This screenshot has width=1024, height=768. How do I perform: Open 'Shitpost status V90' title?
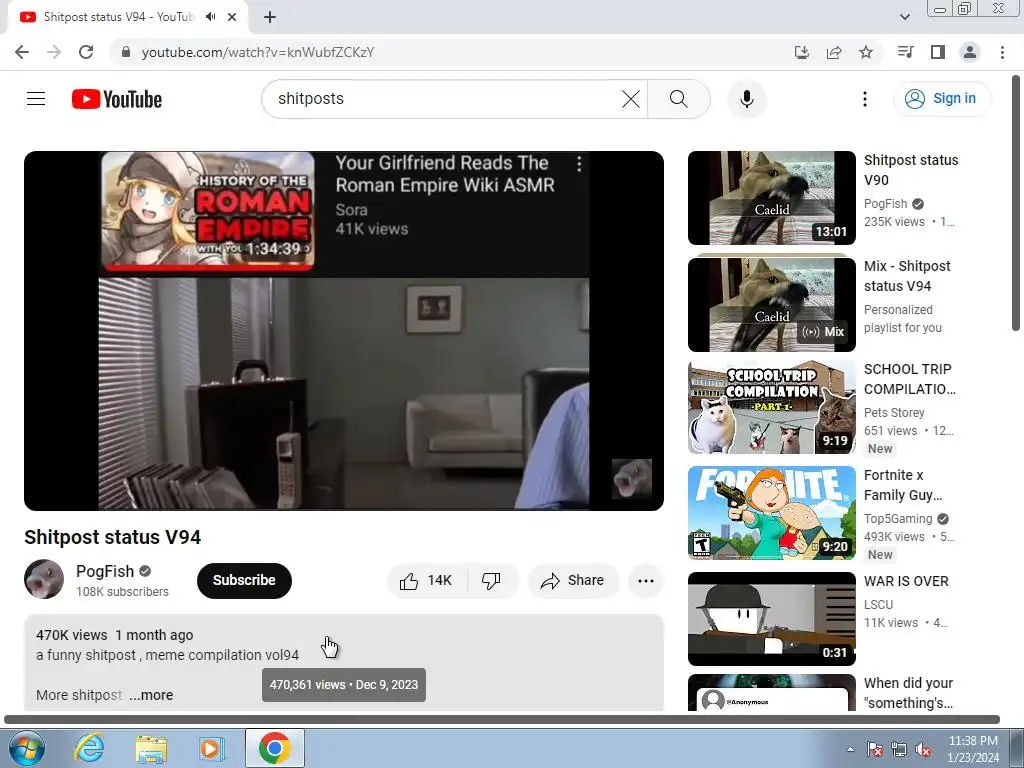[x=911, y=170]
